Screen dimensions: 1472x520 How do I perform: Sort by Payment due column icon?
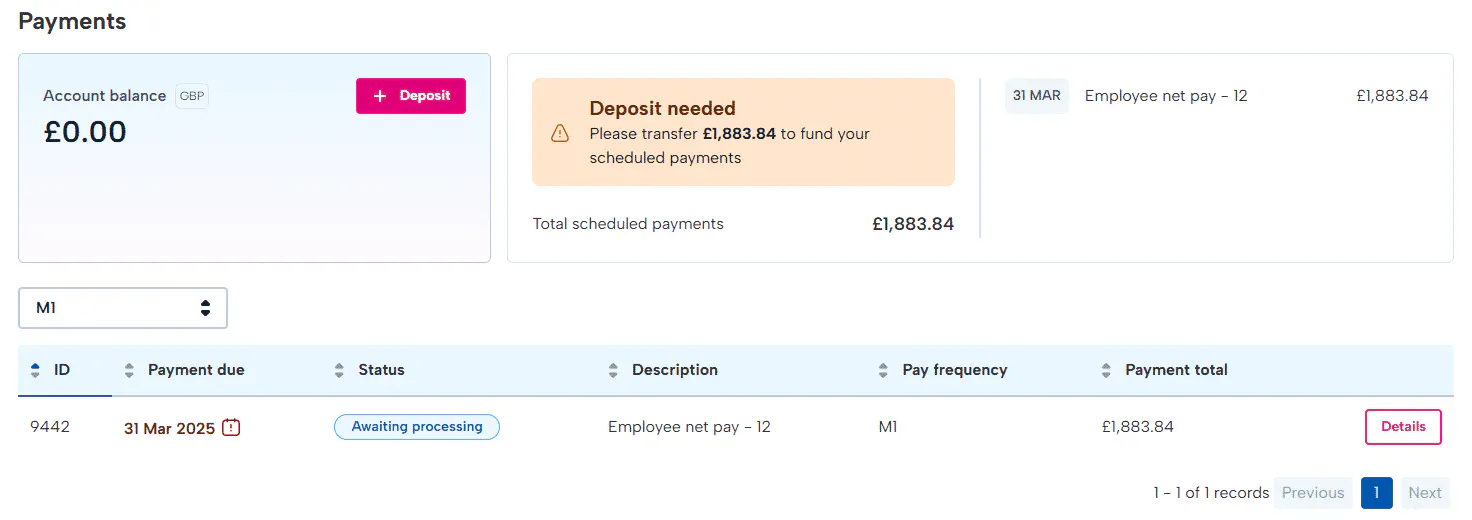[129, 370]
